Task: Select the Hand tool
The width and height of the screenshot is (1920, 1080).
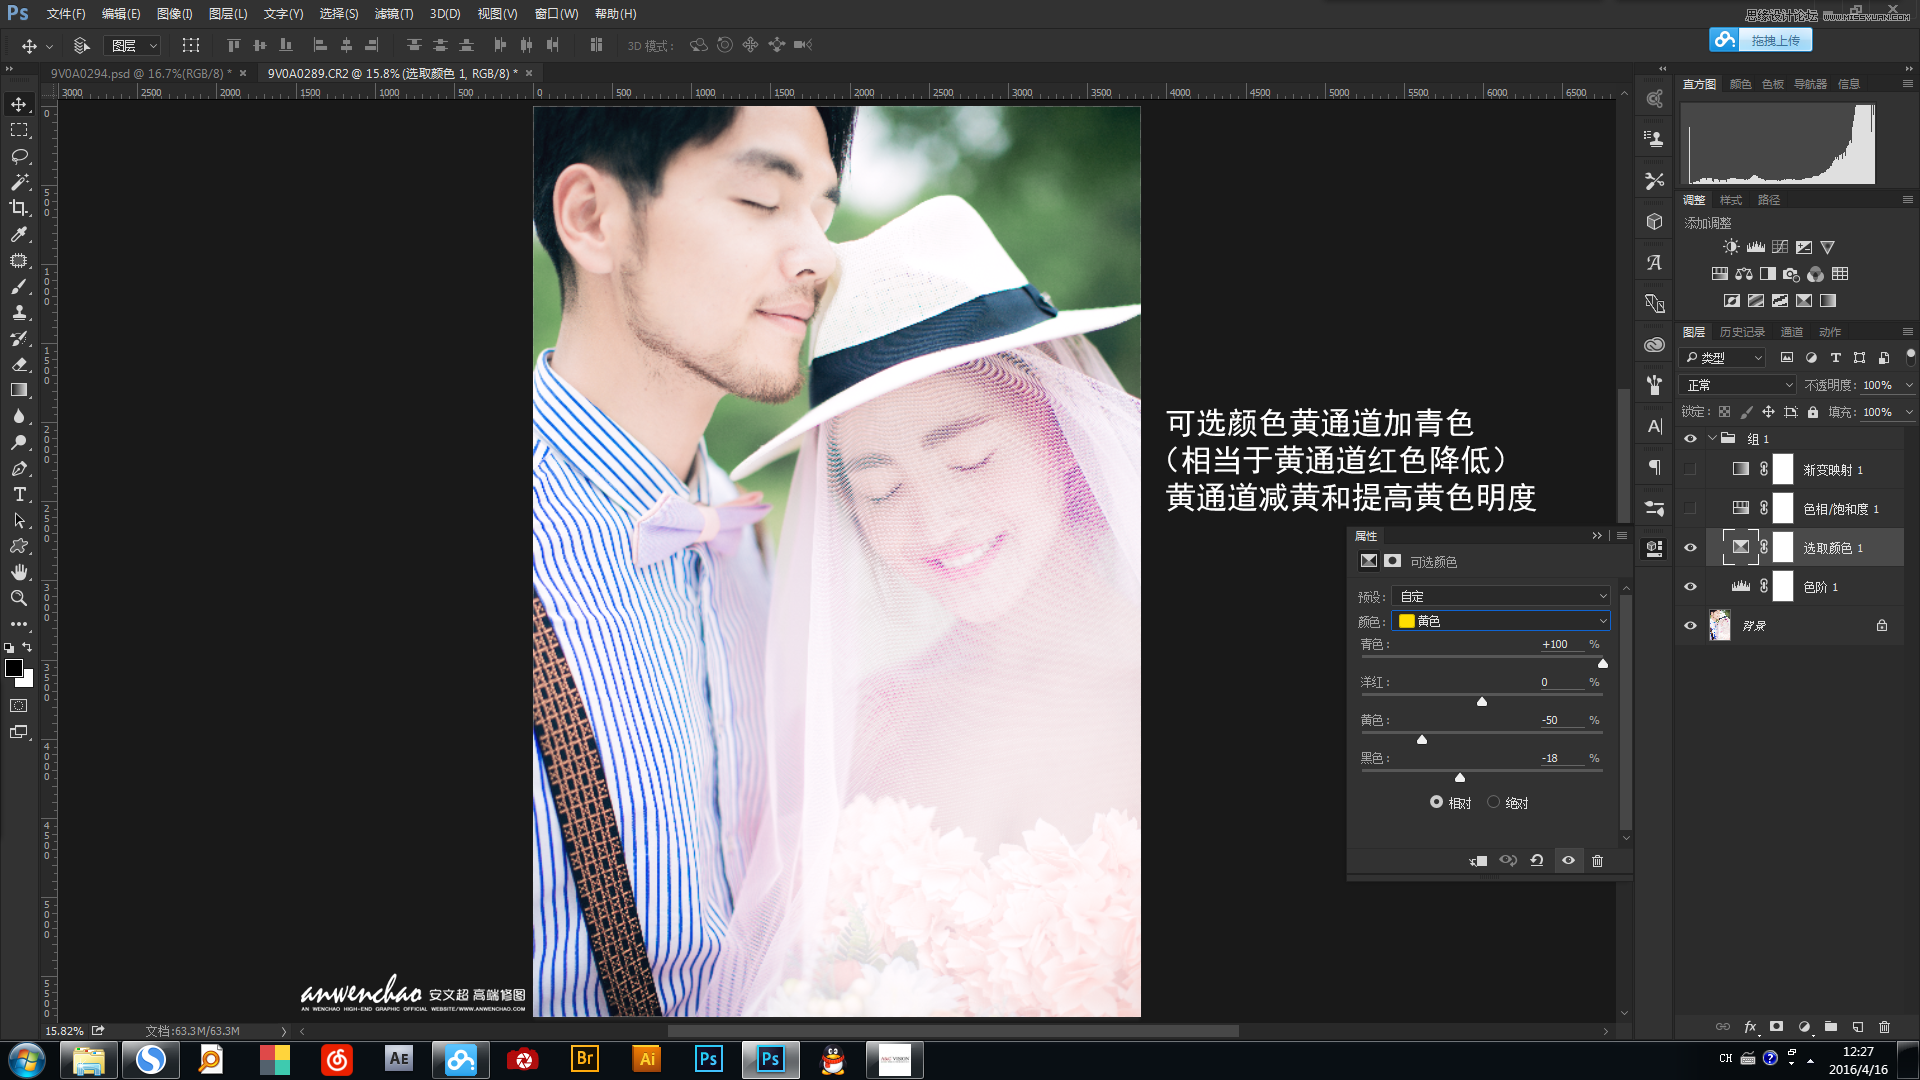Action: [19, 572]
